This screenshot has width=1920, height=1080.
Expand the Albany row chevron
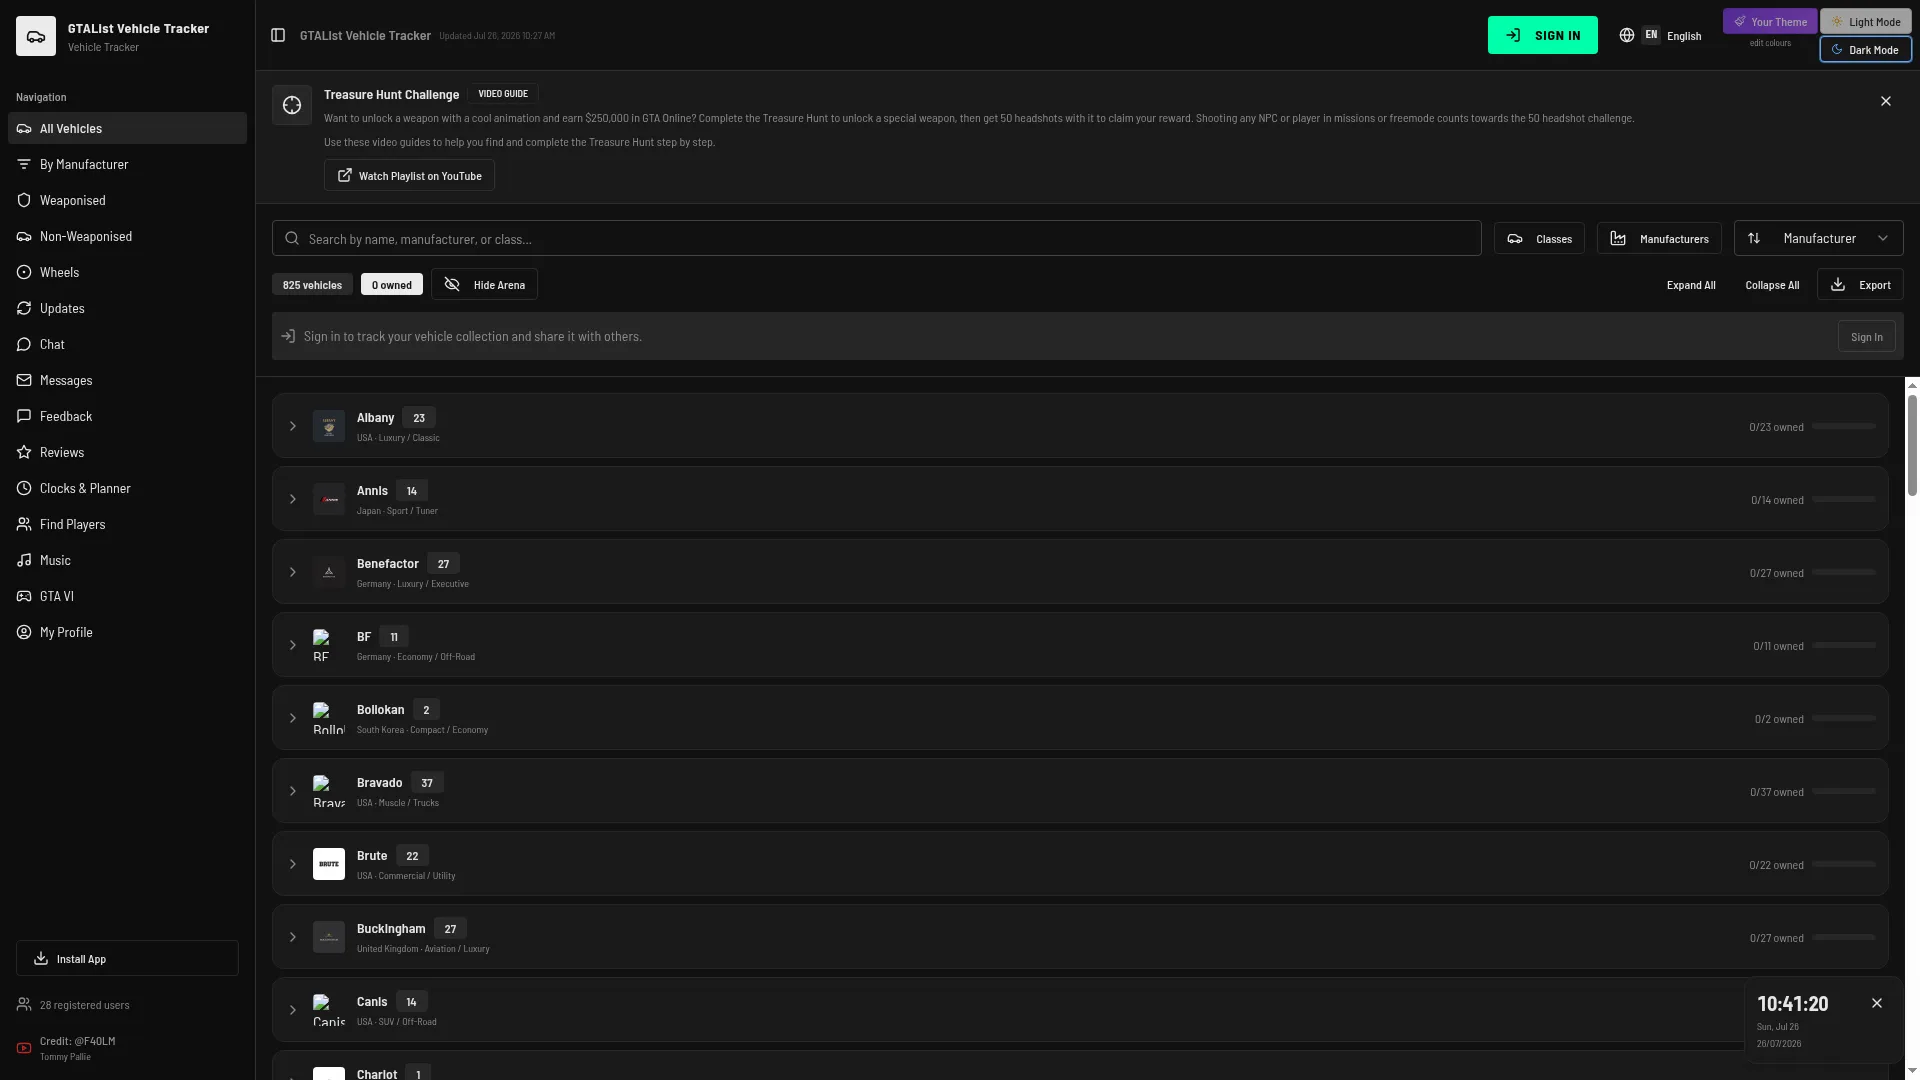293,426
